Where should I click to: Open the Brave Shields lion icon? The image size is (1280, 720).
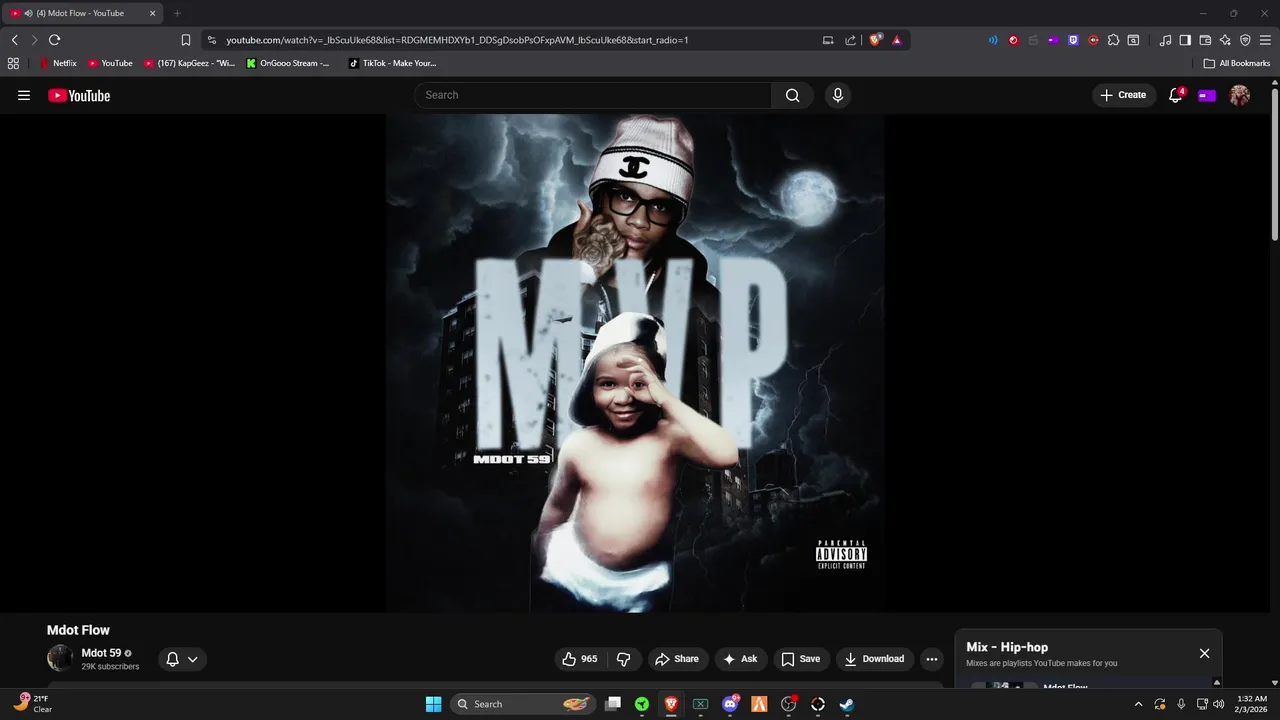(x=875, y=40)
